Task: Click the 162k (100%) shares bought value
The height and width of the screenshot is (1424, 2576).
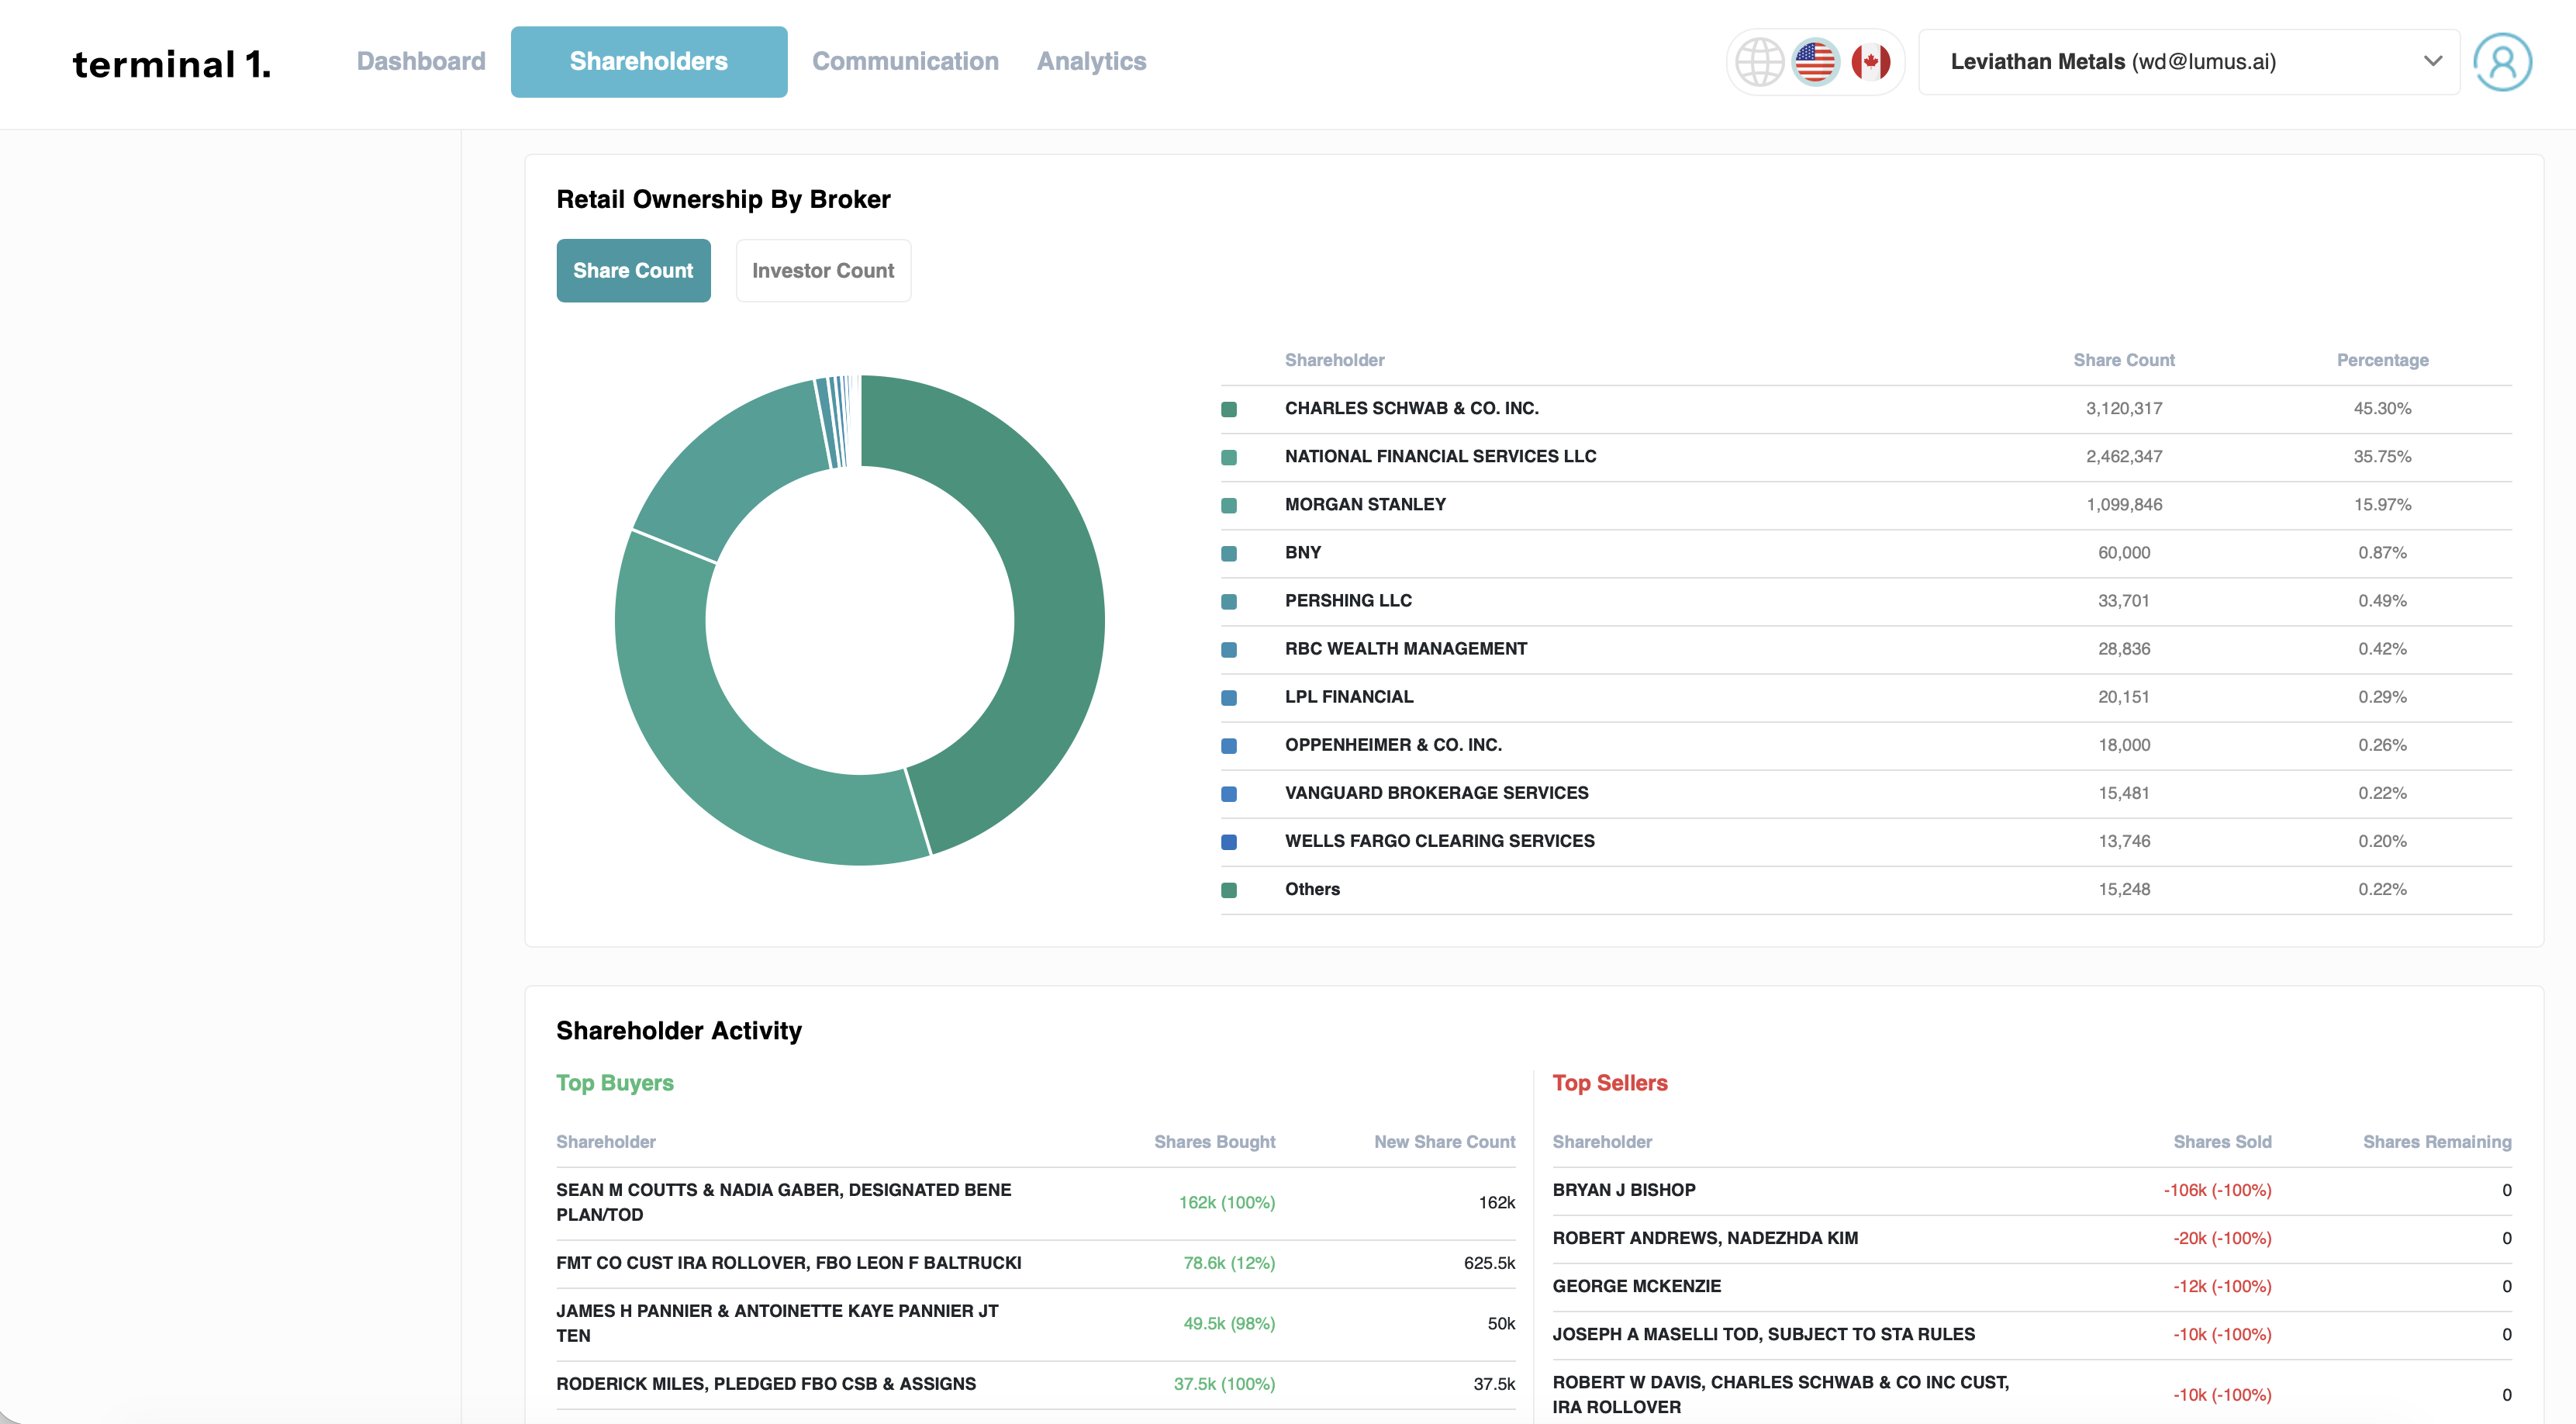Action: 1227,1202
